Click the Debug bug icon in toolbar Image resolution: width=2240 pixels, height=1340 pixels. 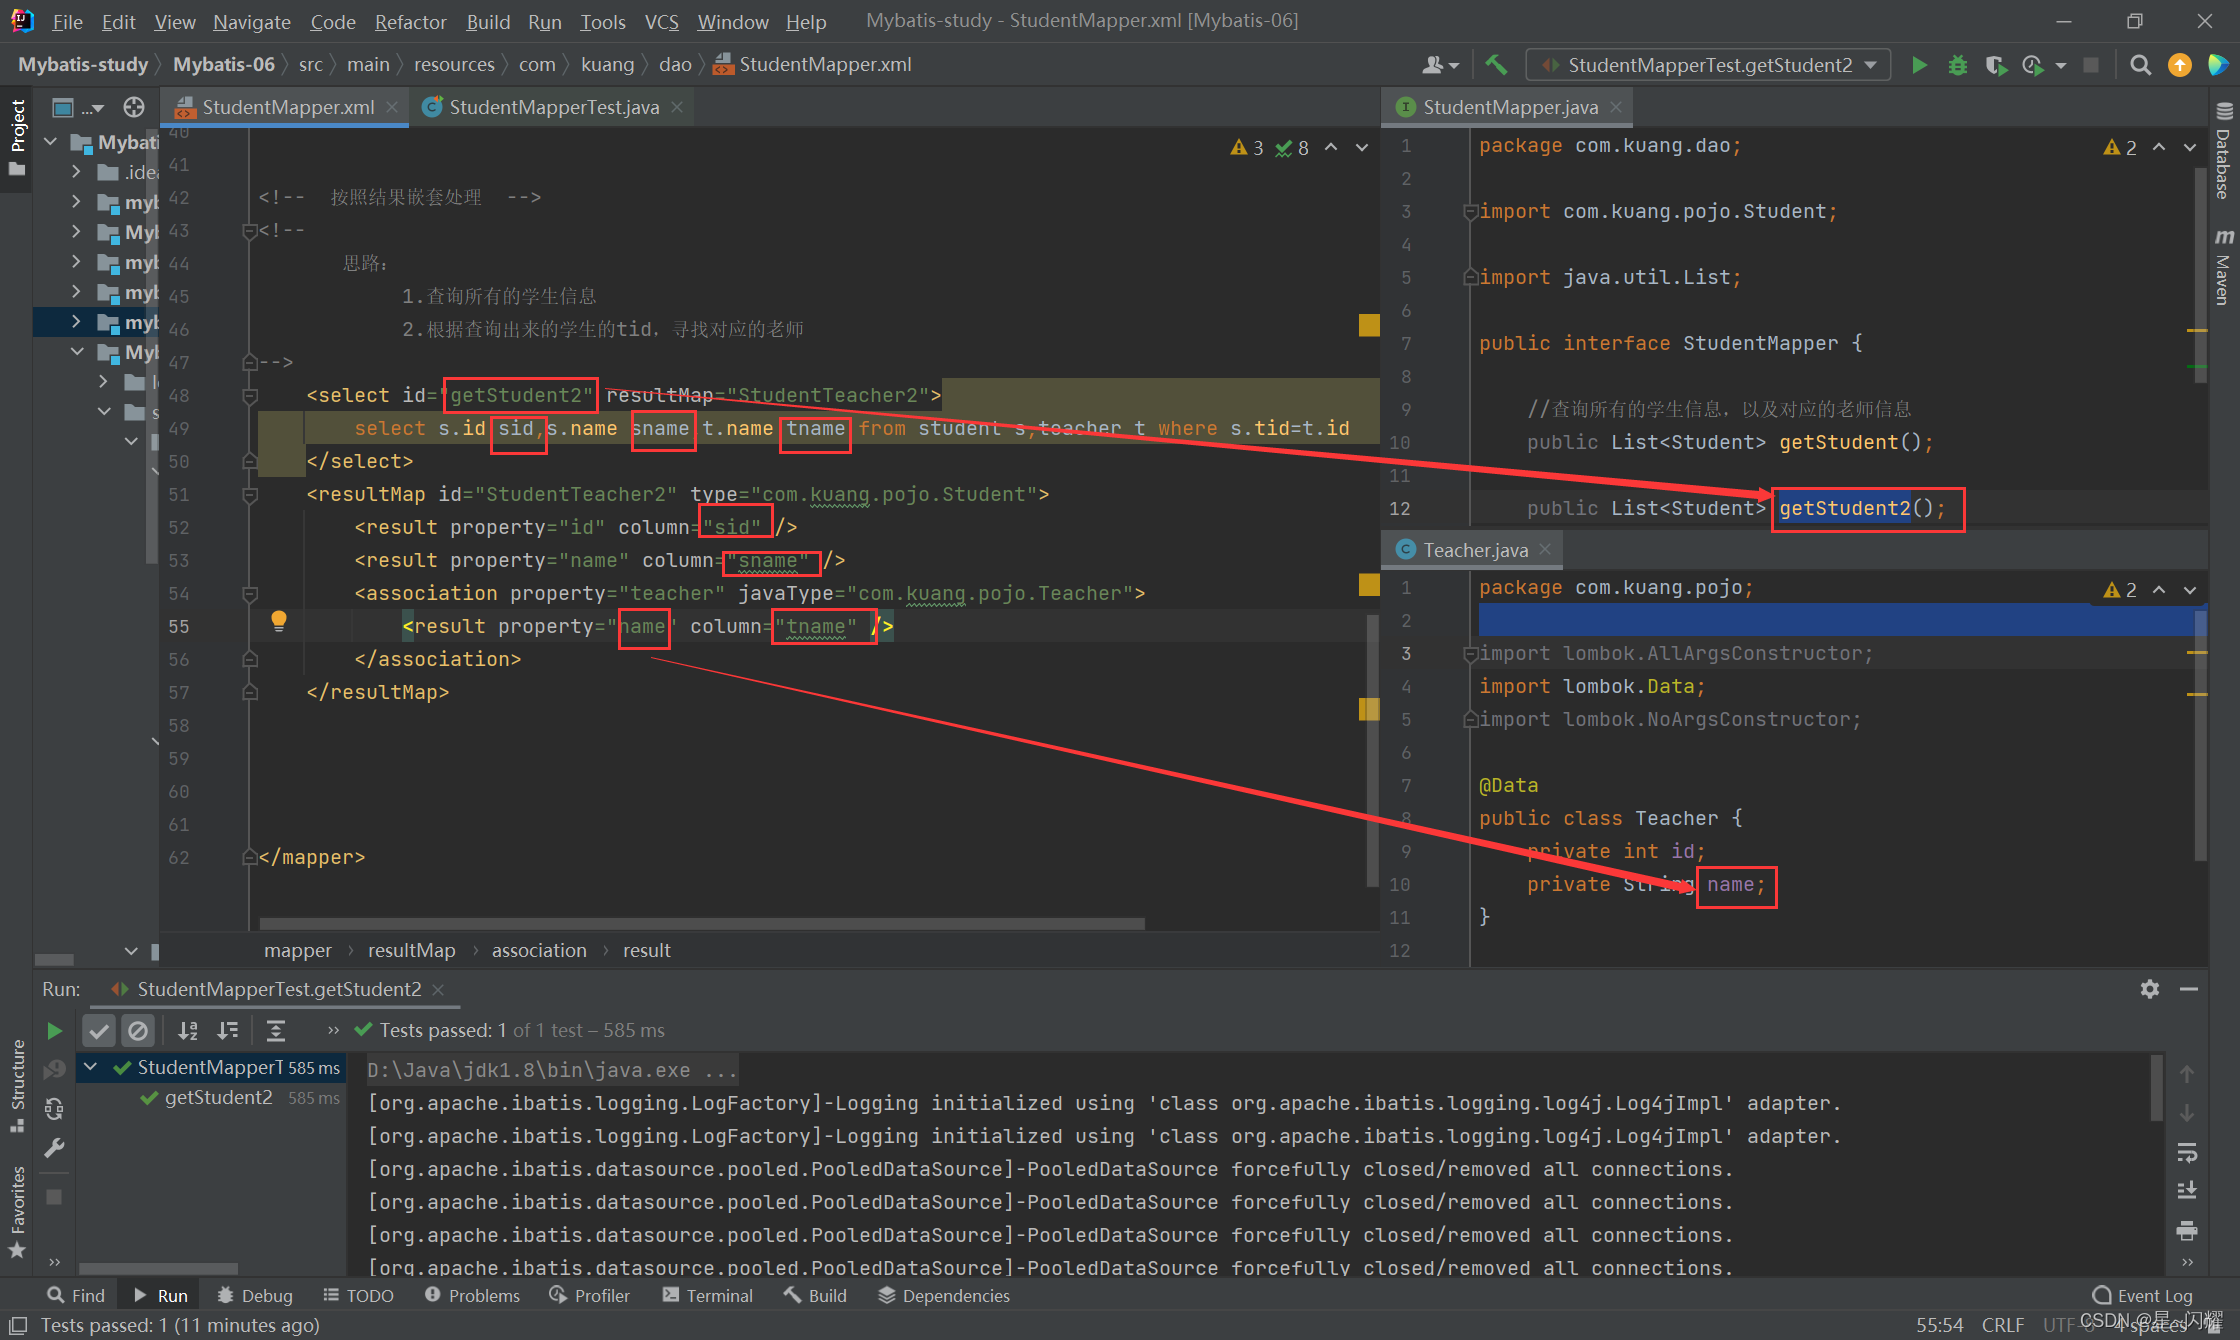point(1957,65)
